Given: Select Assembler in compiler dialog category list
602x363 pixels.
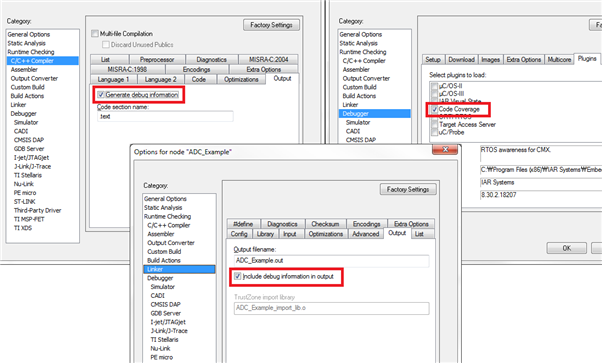Looking at the screenshot, I should tap(24, 70).
